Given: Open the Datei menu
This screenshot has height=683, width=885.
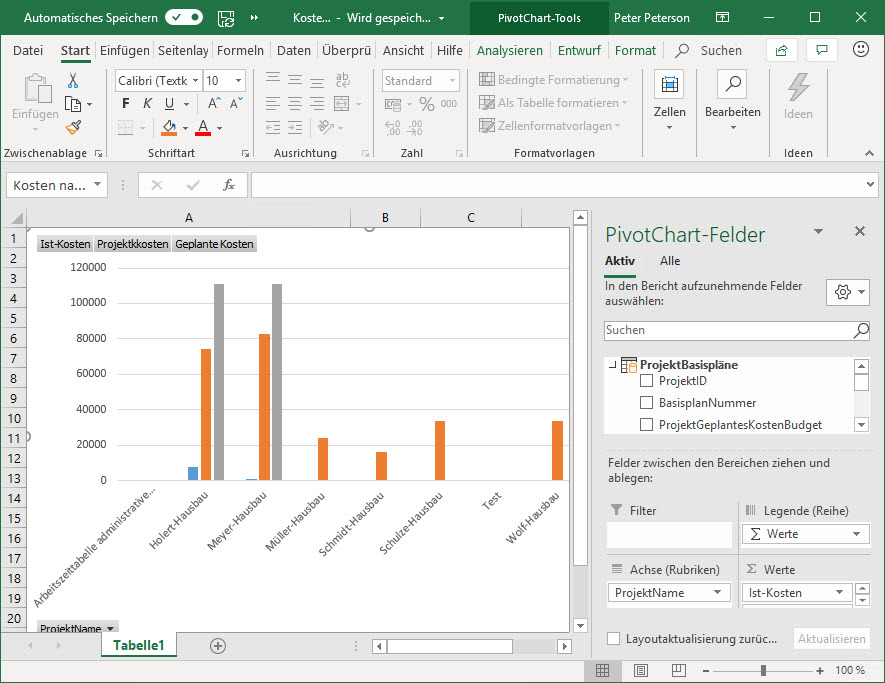Looking at the screenshot, I should [x=28, y=51].
